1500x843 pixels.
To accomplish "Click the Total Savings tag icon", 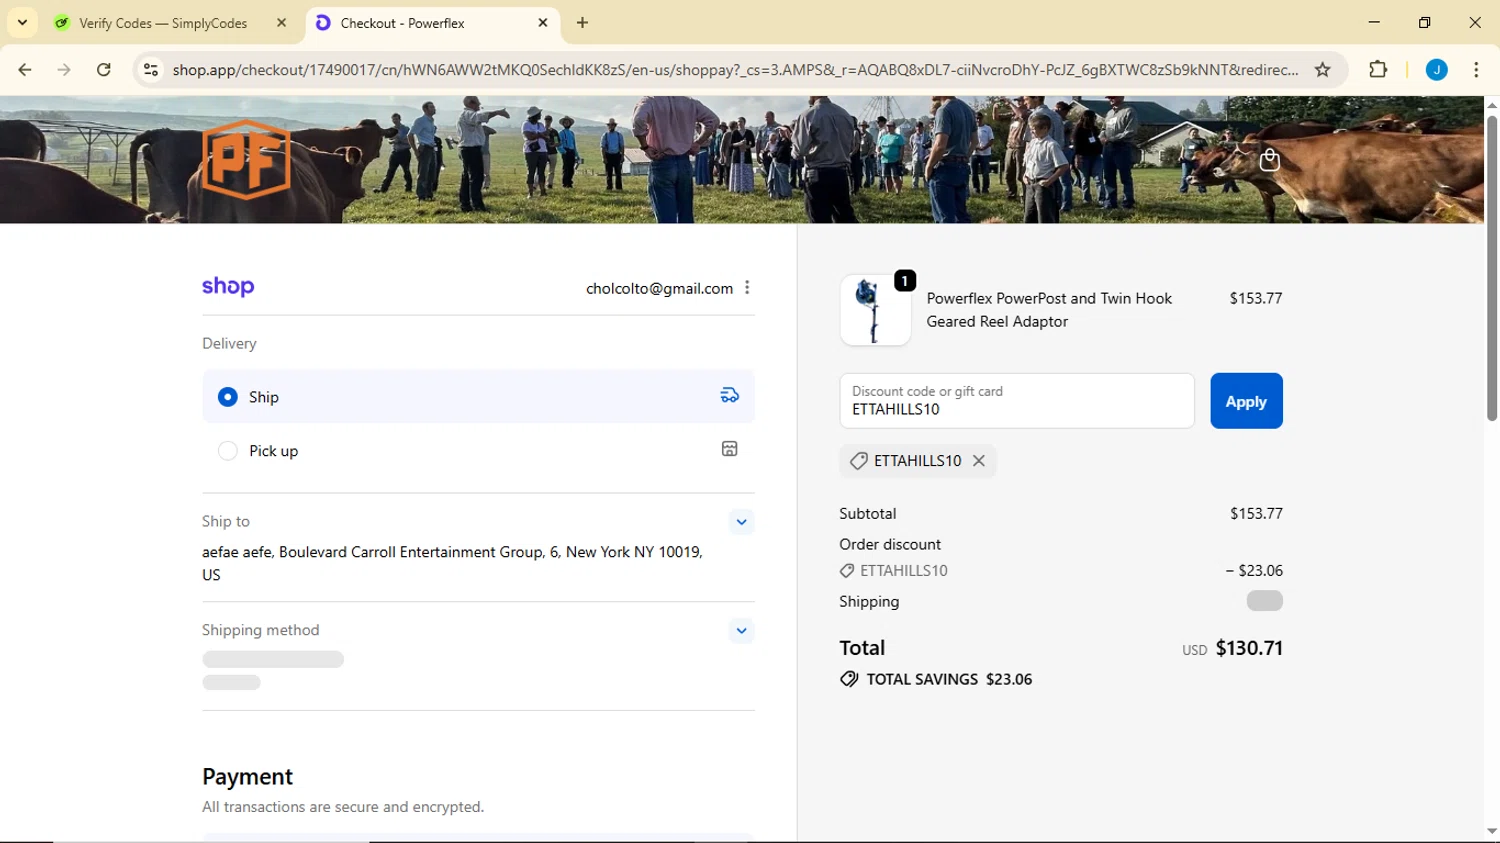I will point(849,679).
